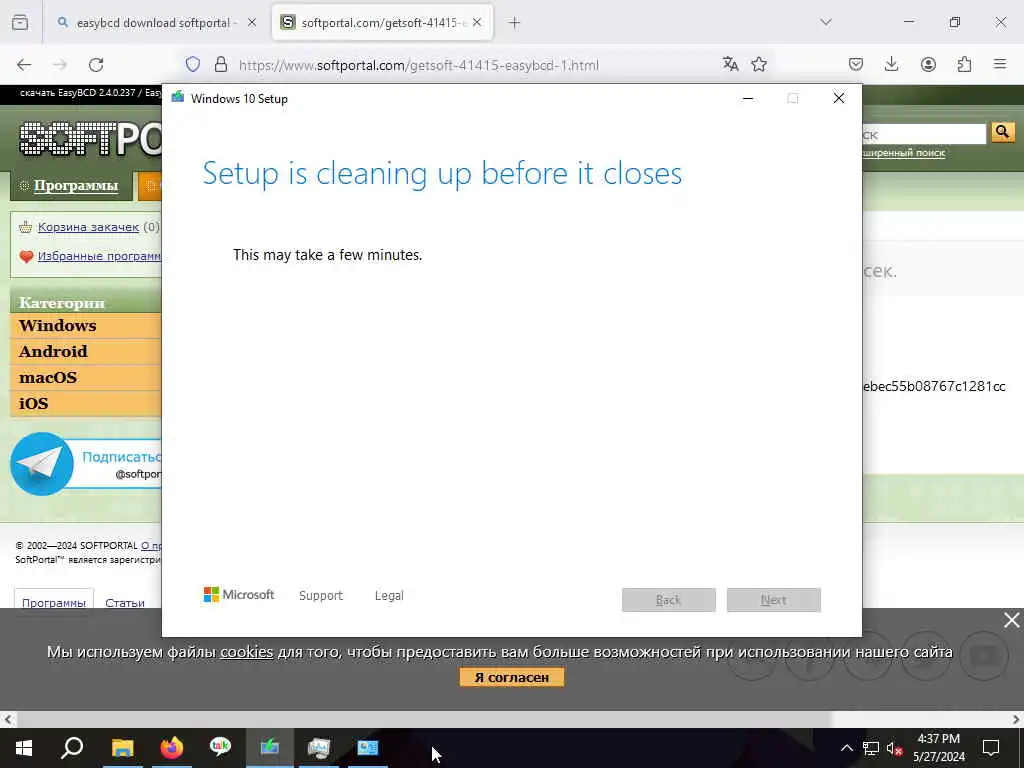The height and width of the screenshot is (768, 1024).
Task: Open network status tray icon
Action: pyautogui.click(x=871, y=748)
